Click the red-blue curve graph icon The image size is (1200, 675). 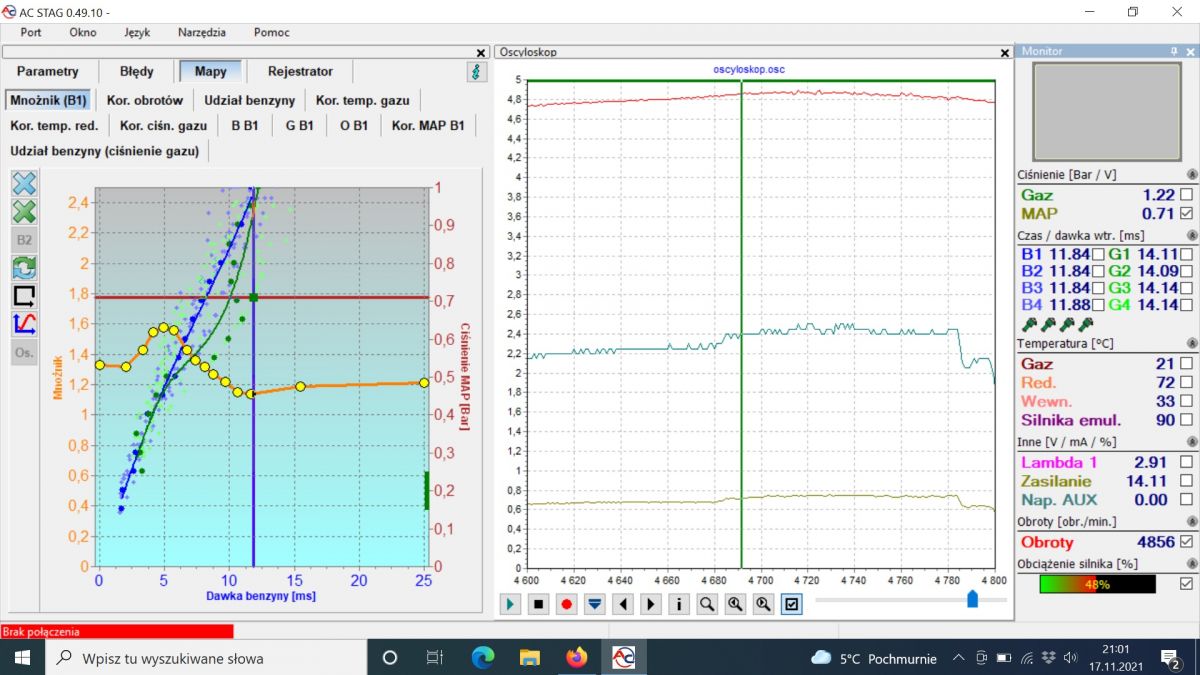tap(24, 324)
